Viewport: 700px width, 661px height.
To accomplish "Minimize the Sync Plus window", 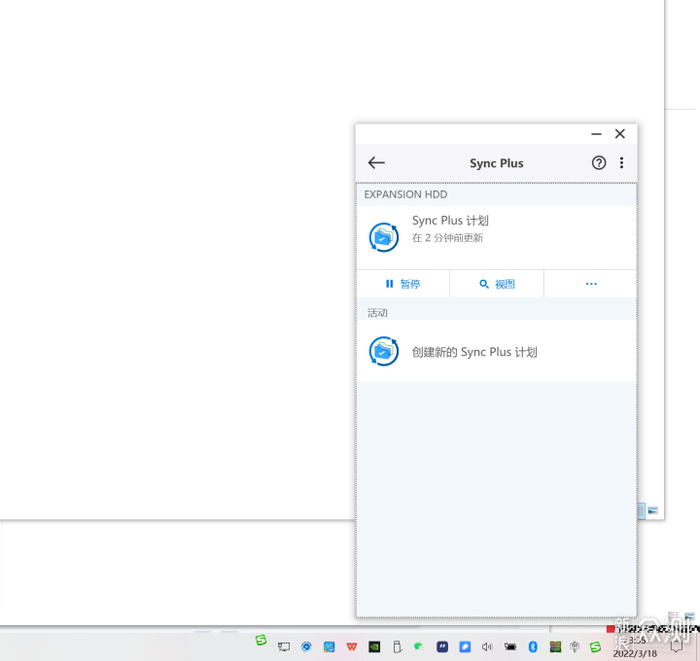I will (596, 134).
